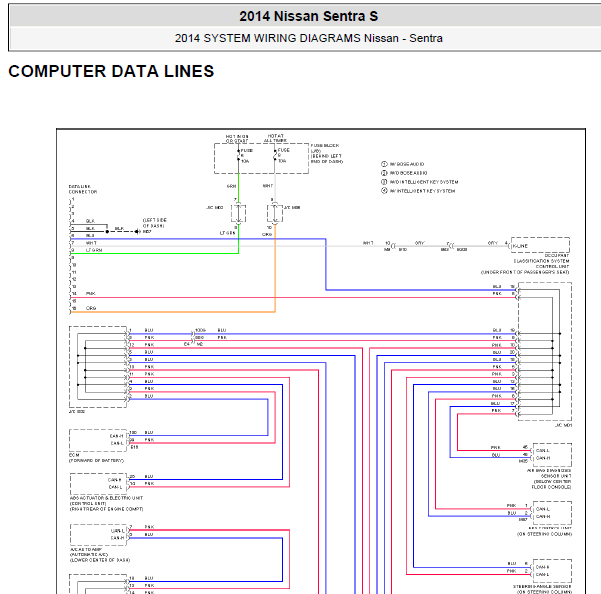This screenshot has width=601, height=594.
Task: Click the ABS actuator CAN-H terminal
Action: (x=115, y=480)
